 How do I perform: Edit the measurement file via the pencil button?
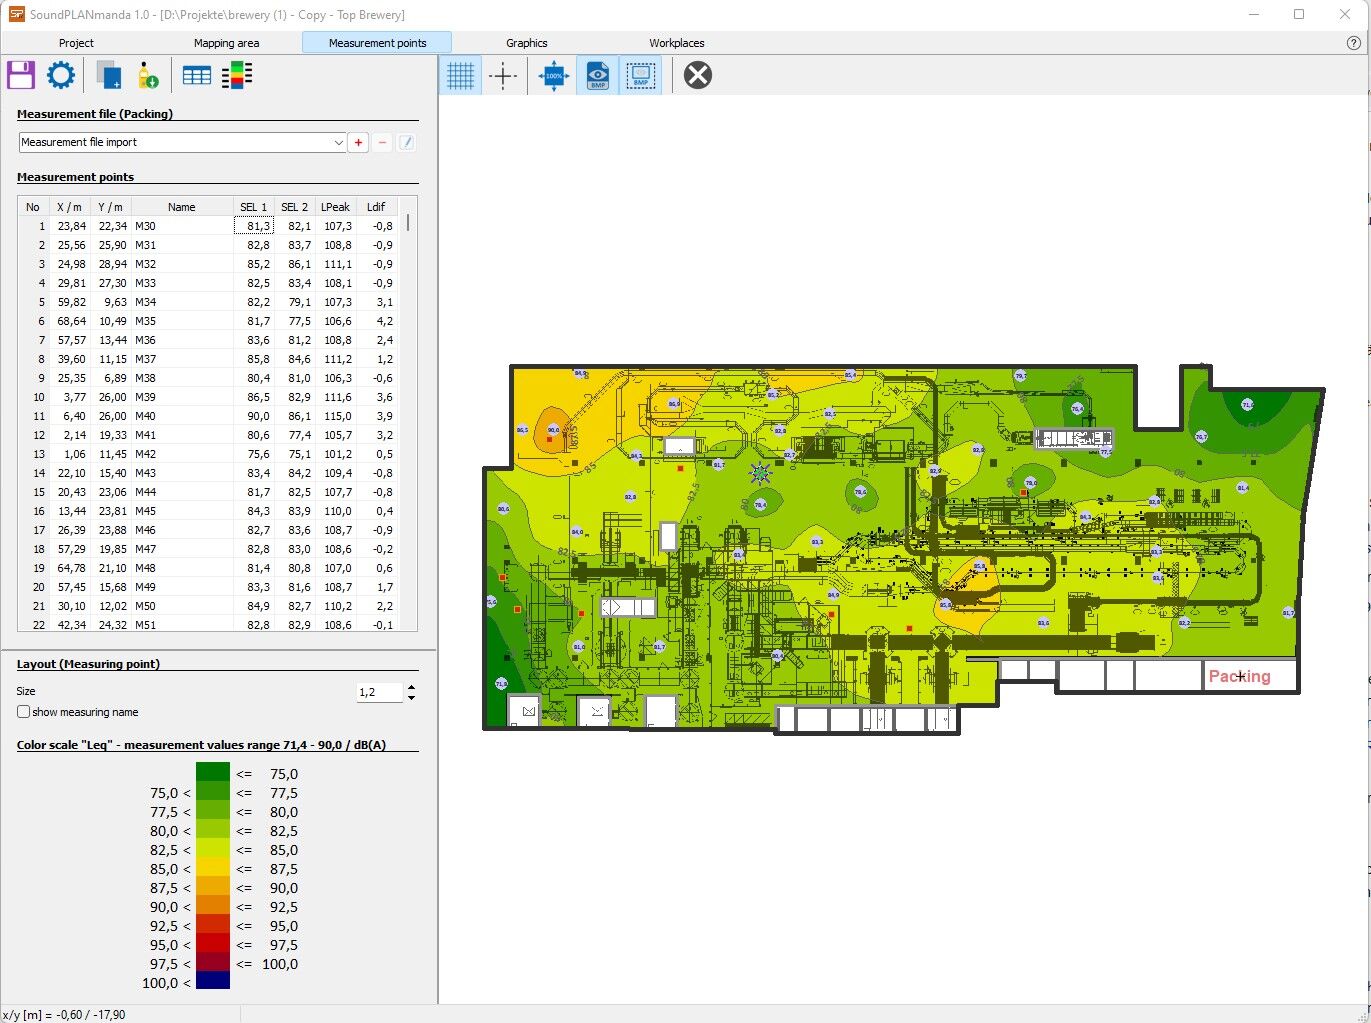(406, 142)
